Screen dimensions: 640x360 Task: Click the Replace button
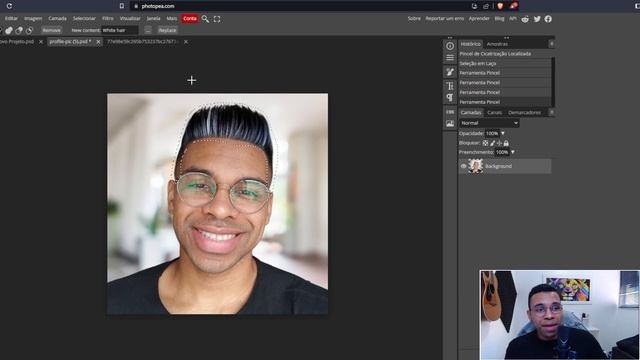(x=167, y=30)
